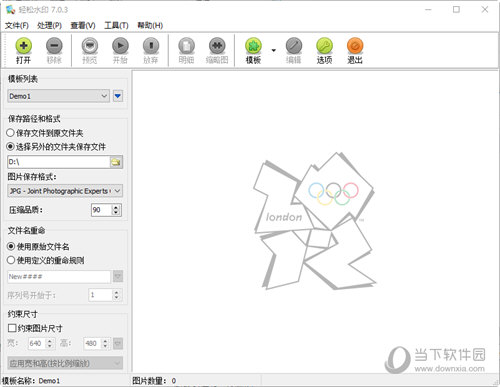Minimize the 轻松水印 window
500x387 pixels.
[428, 10]
